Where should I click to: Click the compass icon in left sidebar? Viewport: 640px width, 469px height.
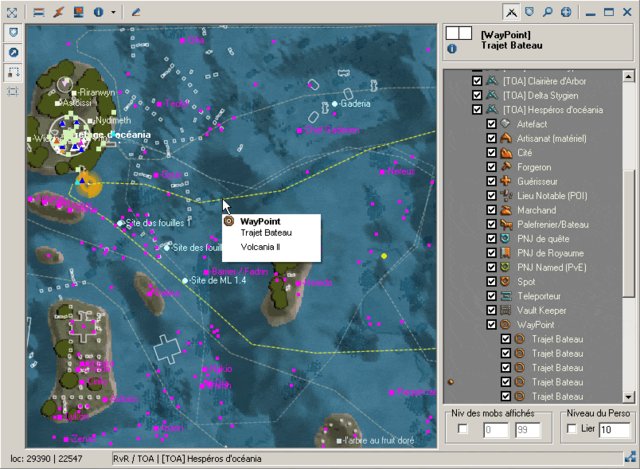pos(14,51)
